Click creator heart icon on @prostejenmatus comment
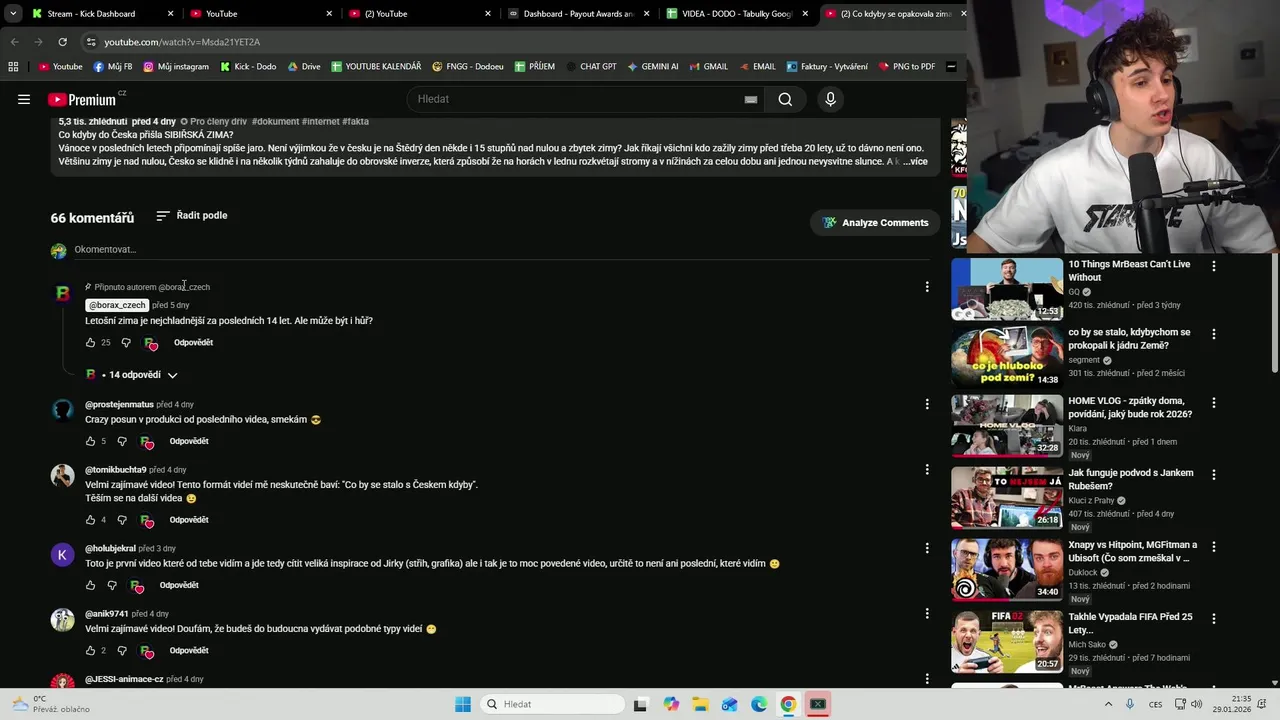1280x720 pixels. coord(147,442)
